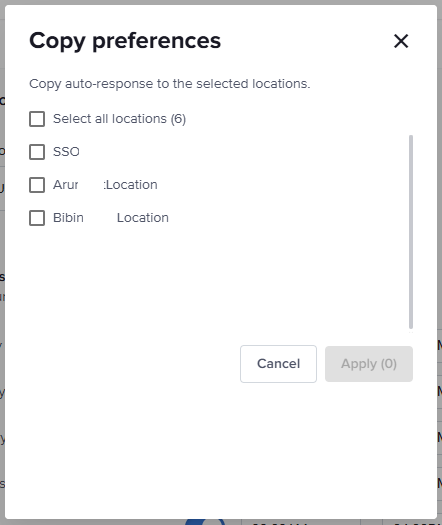Viewport: 442px width, 525px height.
Task: Click the 'Bibin' name in the location list
Action: (68, 218)
